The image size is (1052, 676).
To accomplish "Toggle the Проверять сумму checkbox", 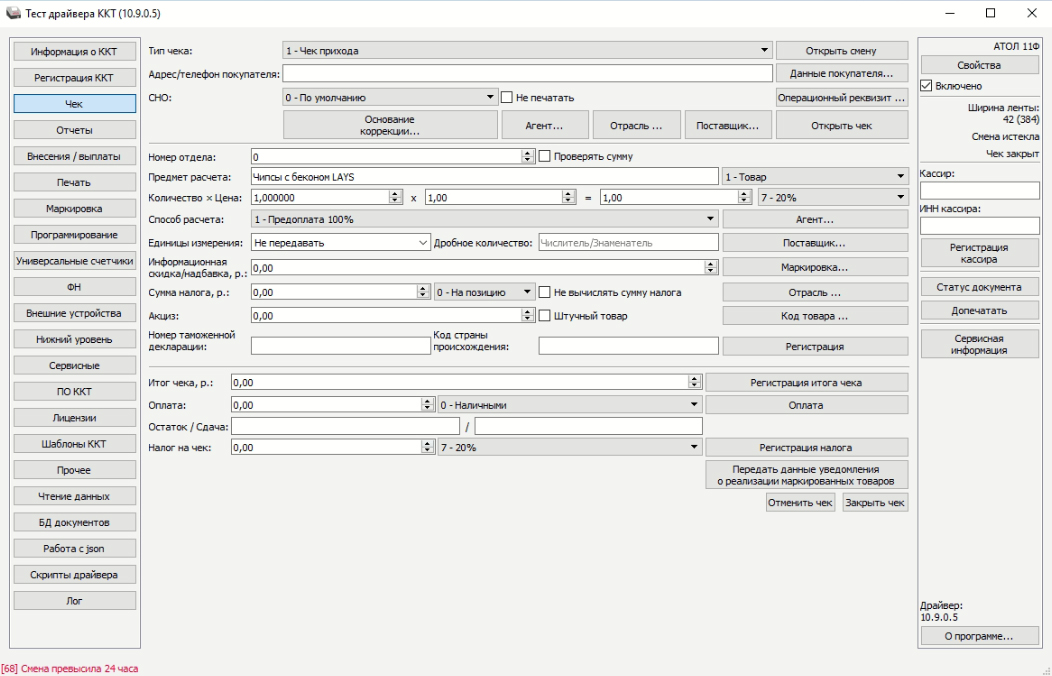I will pos(545,157).
